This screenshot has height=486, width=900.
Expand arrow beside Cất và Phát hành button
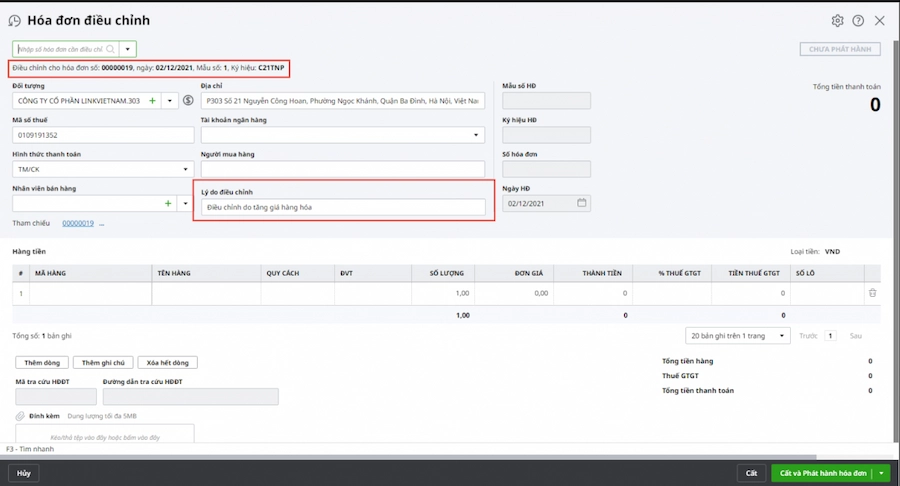click(881, 473)
